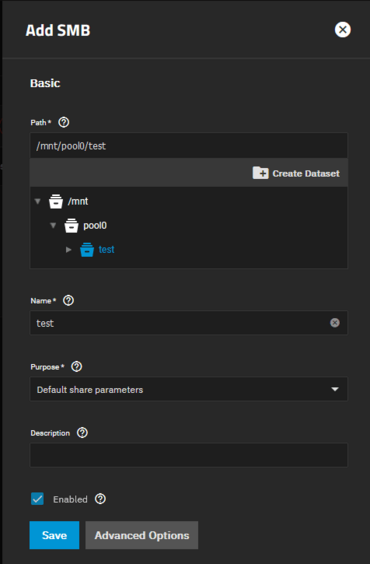This screenshot has height=564, width=370.
Task: Close the Add SMB panel
Action: point(343,29)
